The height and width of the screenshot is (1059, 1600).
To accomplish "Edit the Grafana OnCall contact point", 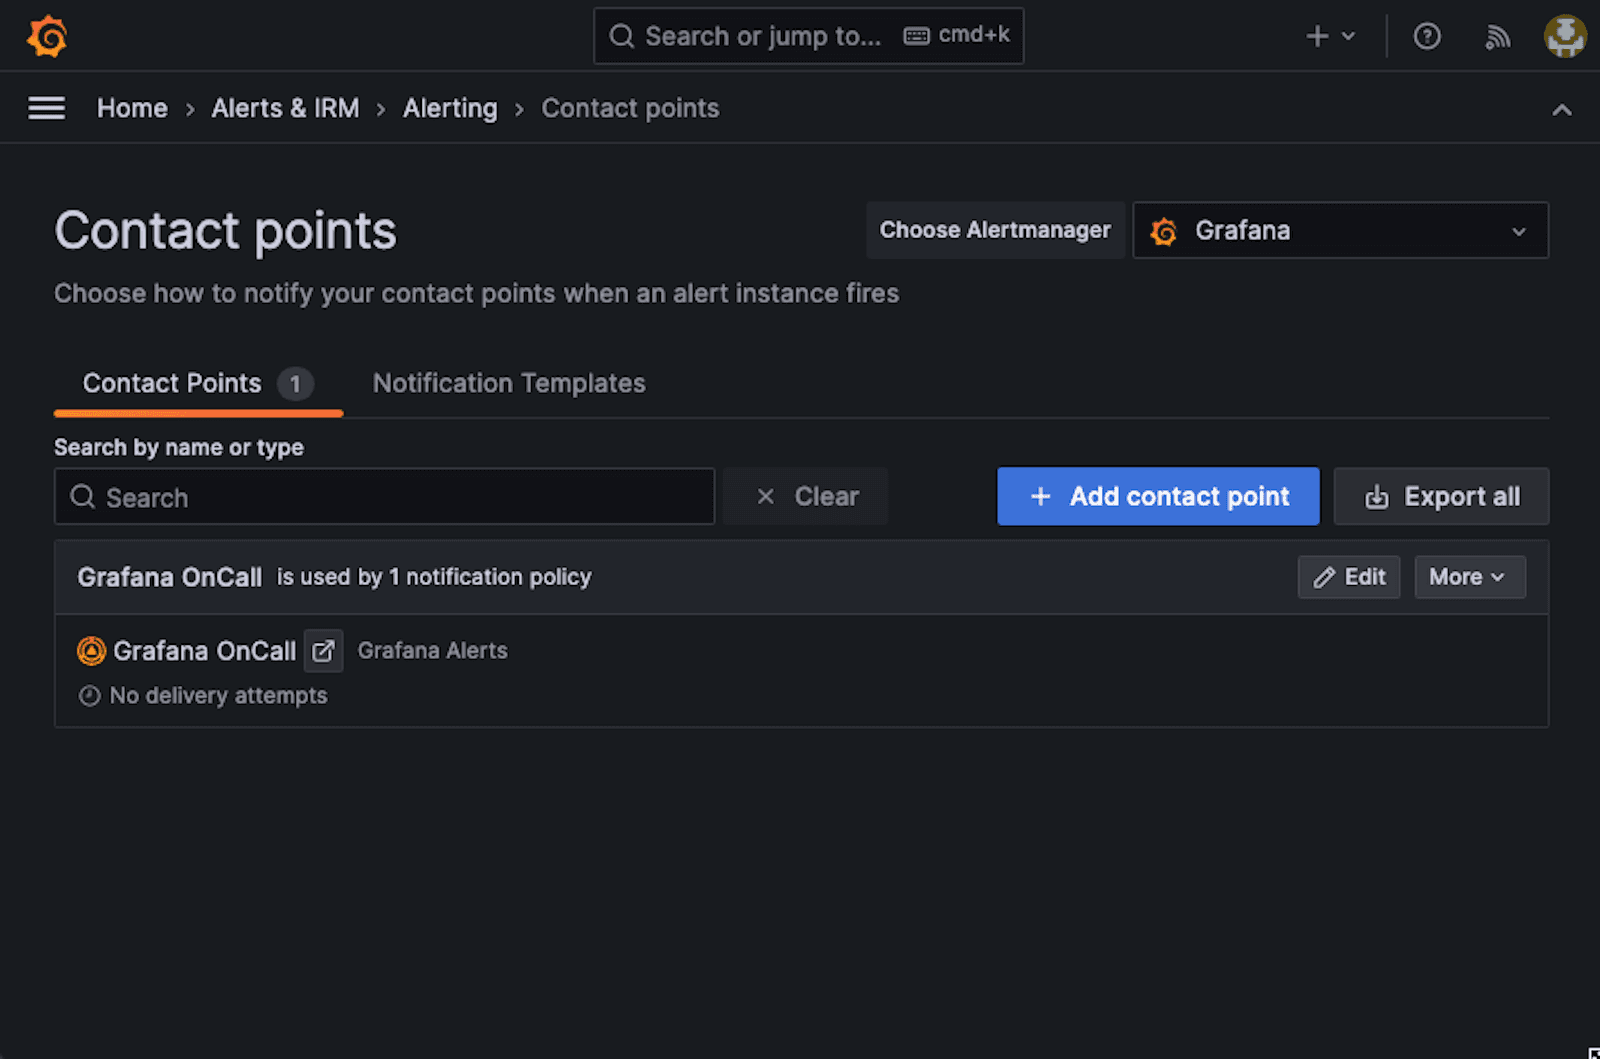I will (1349, 577).
